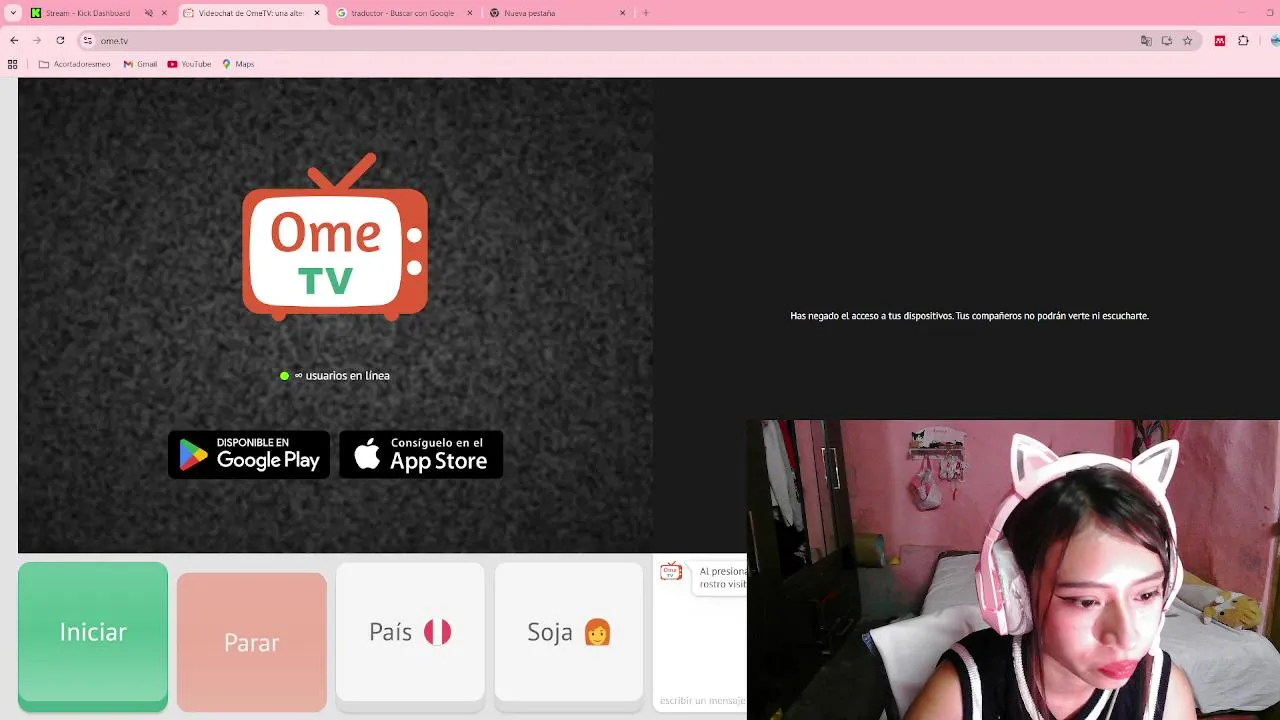The height and width of the screenshot is (720, 1280).
Task: Click the 'Has negado el acceso' message
Action: (969, 316)
